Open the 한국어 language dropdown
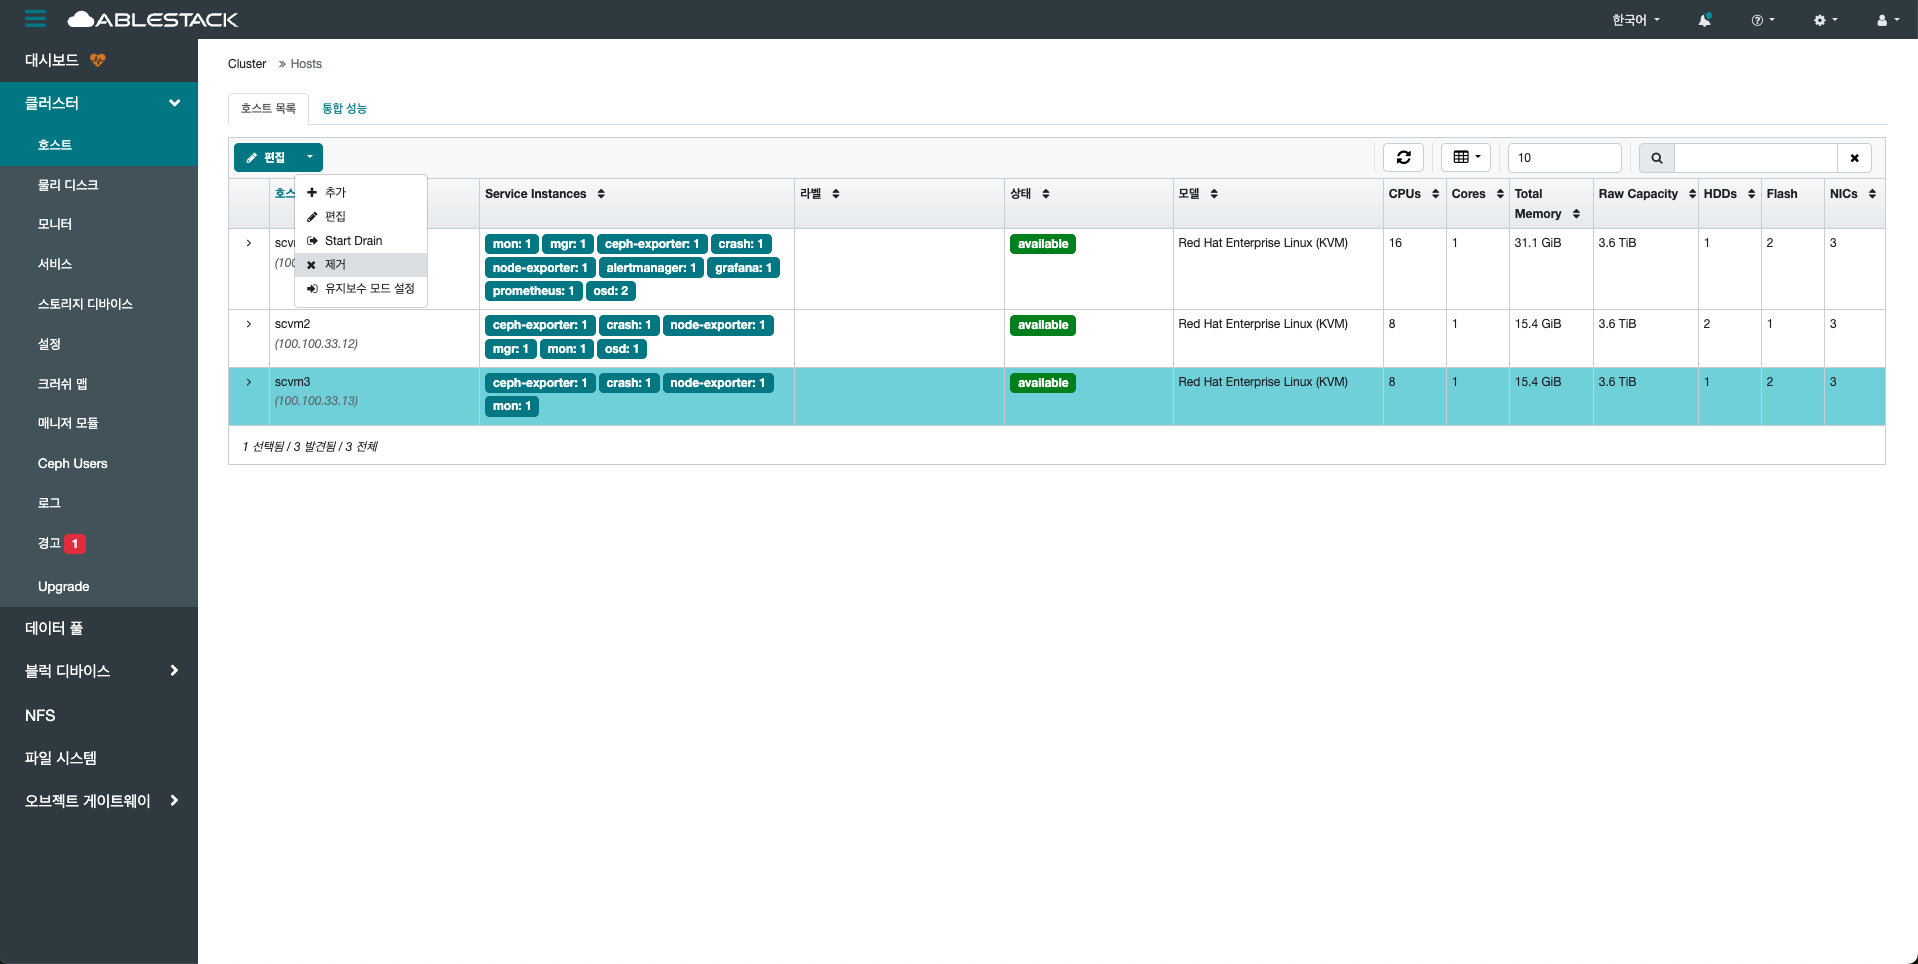The image size is (1918, 964). 1635,20
